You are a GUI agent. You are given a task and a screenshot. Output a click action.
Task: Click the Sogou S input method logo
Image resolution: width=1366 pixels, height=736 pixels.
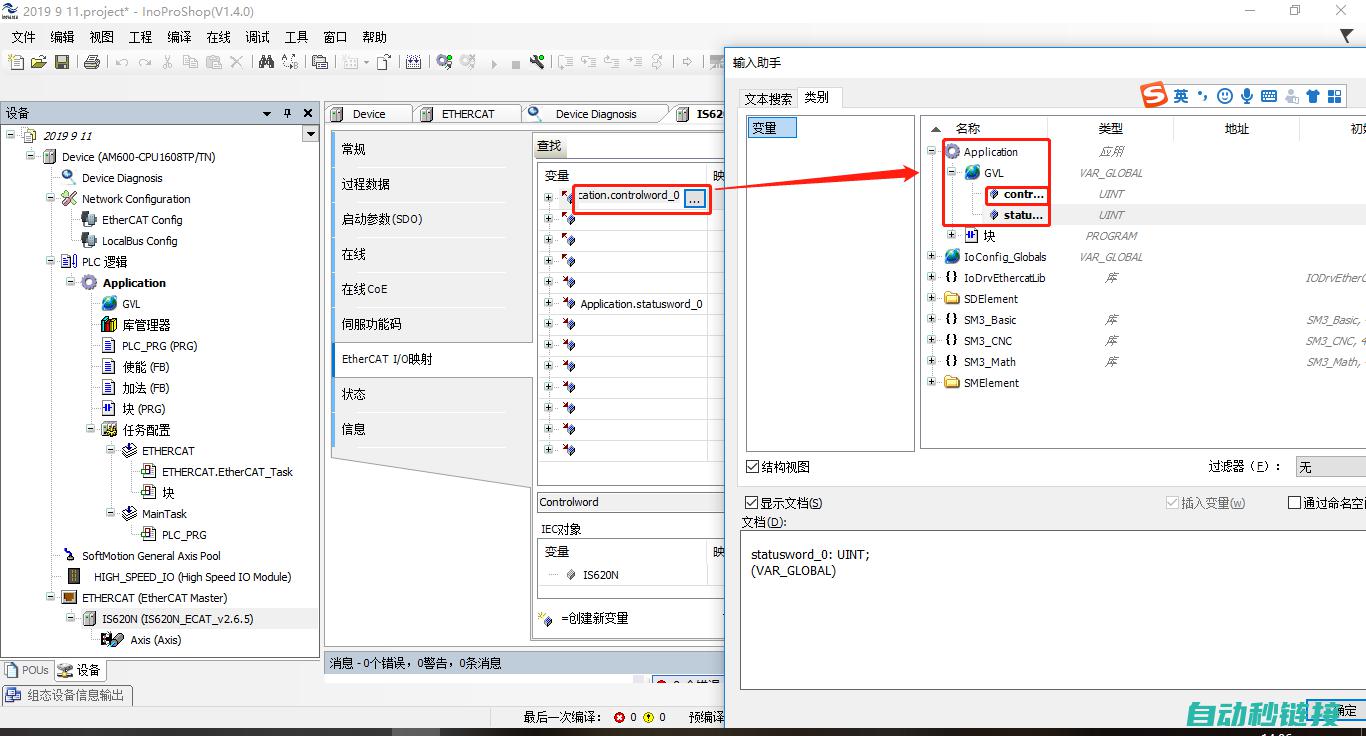pyautogui.click(x=1155, y=96)
